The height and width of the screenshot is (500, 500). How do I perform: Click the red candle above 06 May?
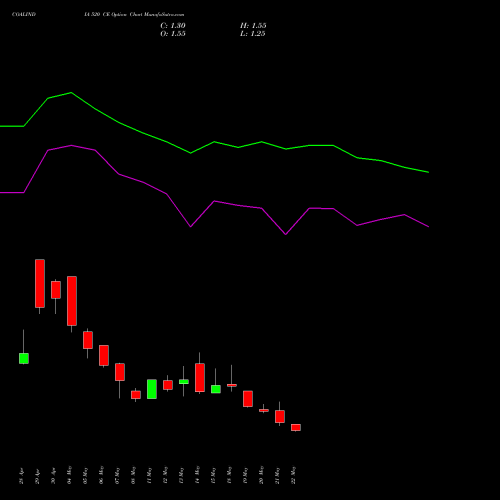pos(104,355)
